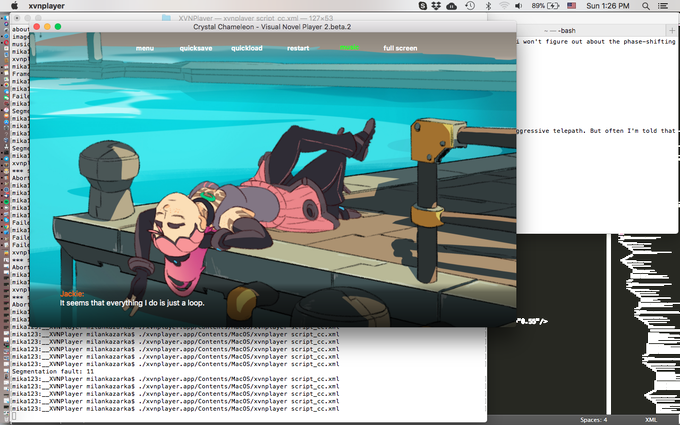Click the Skype menu bar icon
Screen dimensions: 680x425
[x=423, y=6]
